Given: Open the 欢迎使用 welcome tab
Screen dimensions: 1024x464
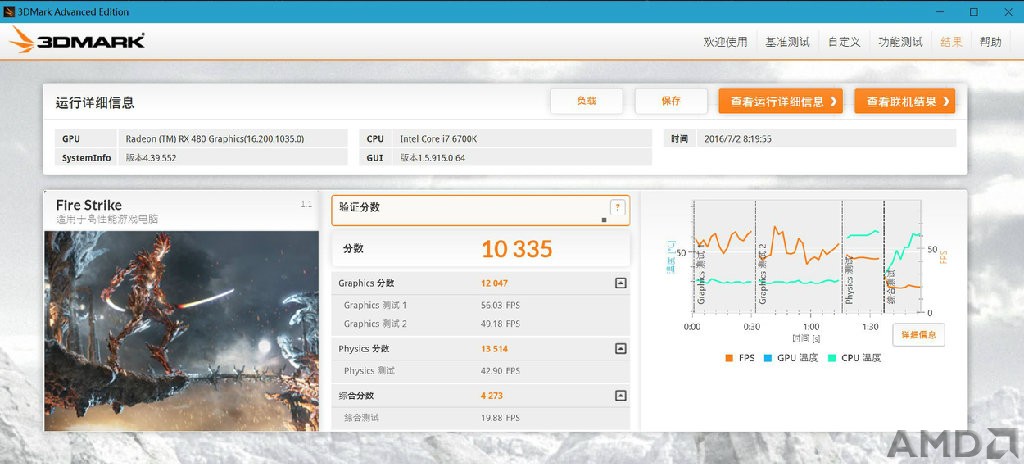Looking at the screenshot, I should point(725,42).
